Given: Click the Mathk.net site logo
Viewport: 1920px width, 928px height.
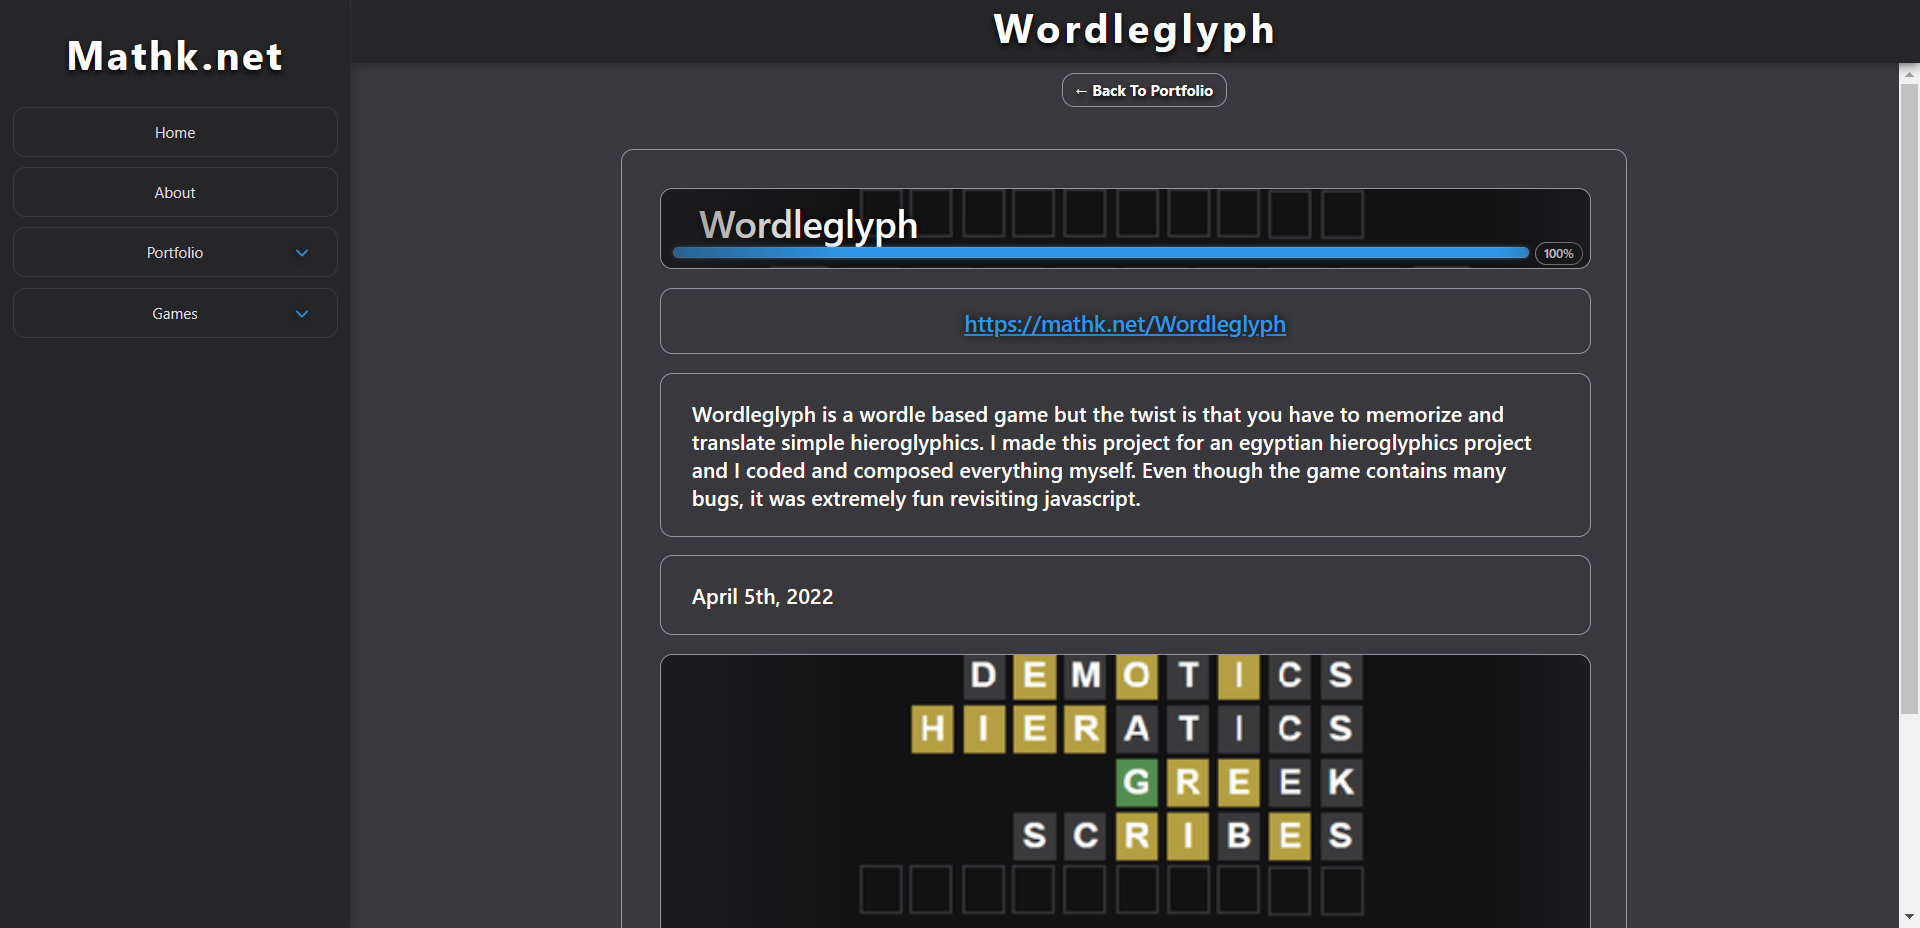Looking at the screenshot, I should coord(175,57).
